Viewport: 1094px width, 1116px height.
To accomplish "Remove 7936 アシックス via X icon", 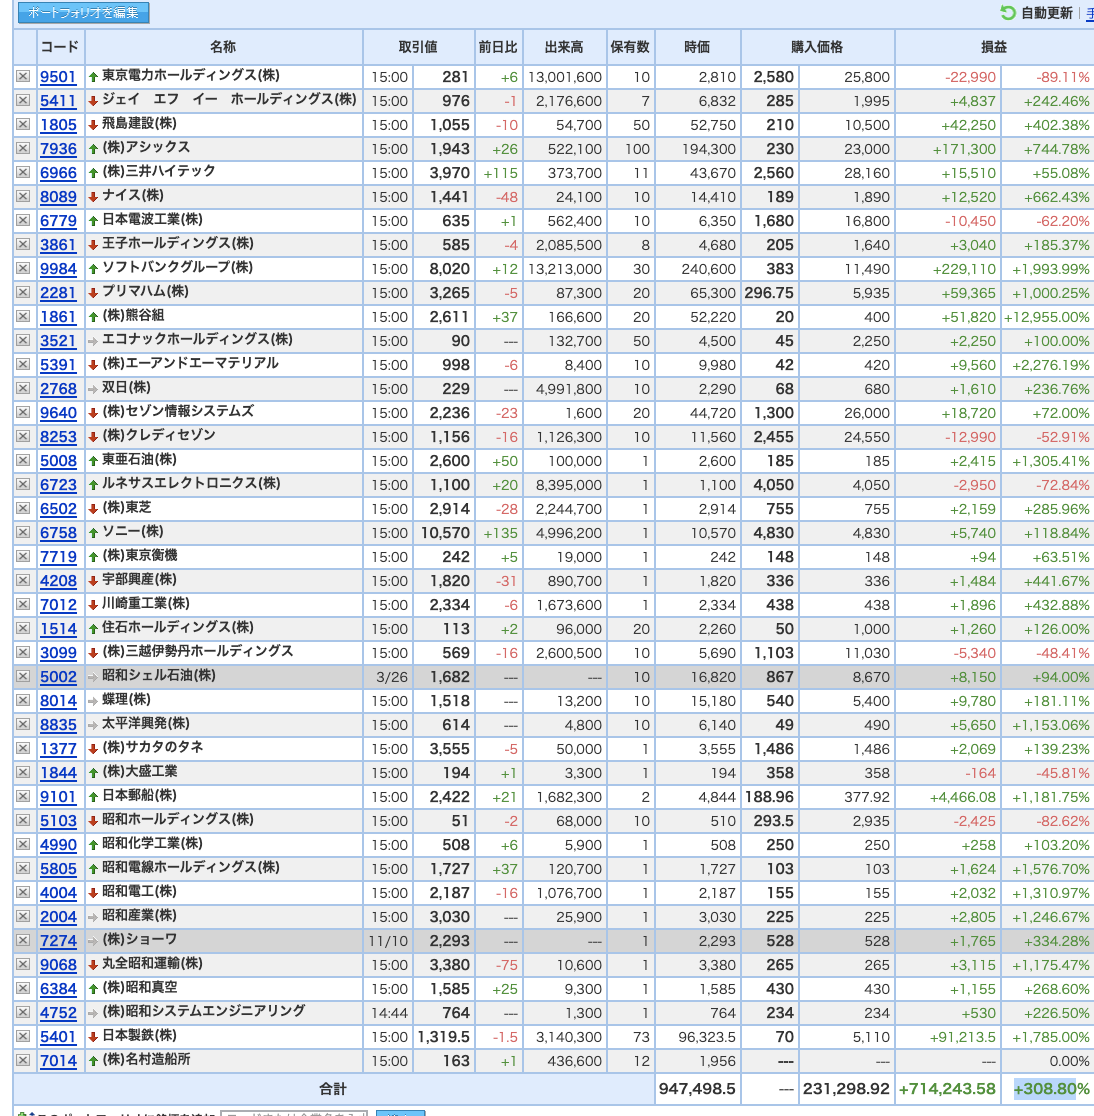I will (x=23, y=148).
